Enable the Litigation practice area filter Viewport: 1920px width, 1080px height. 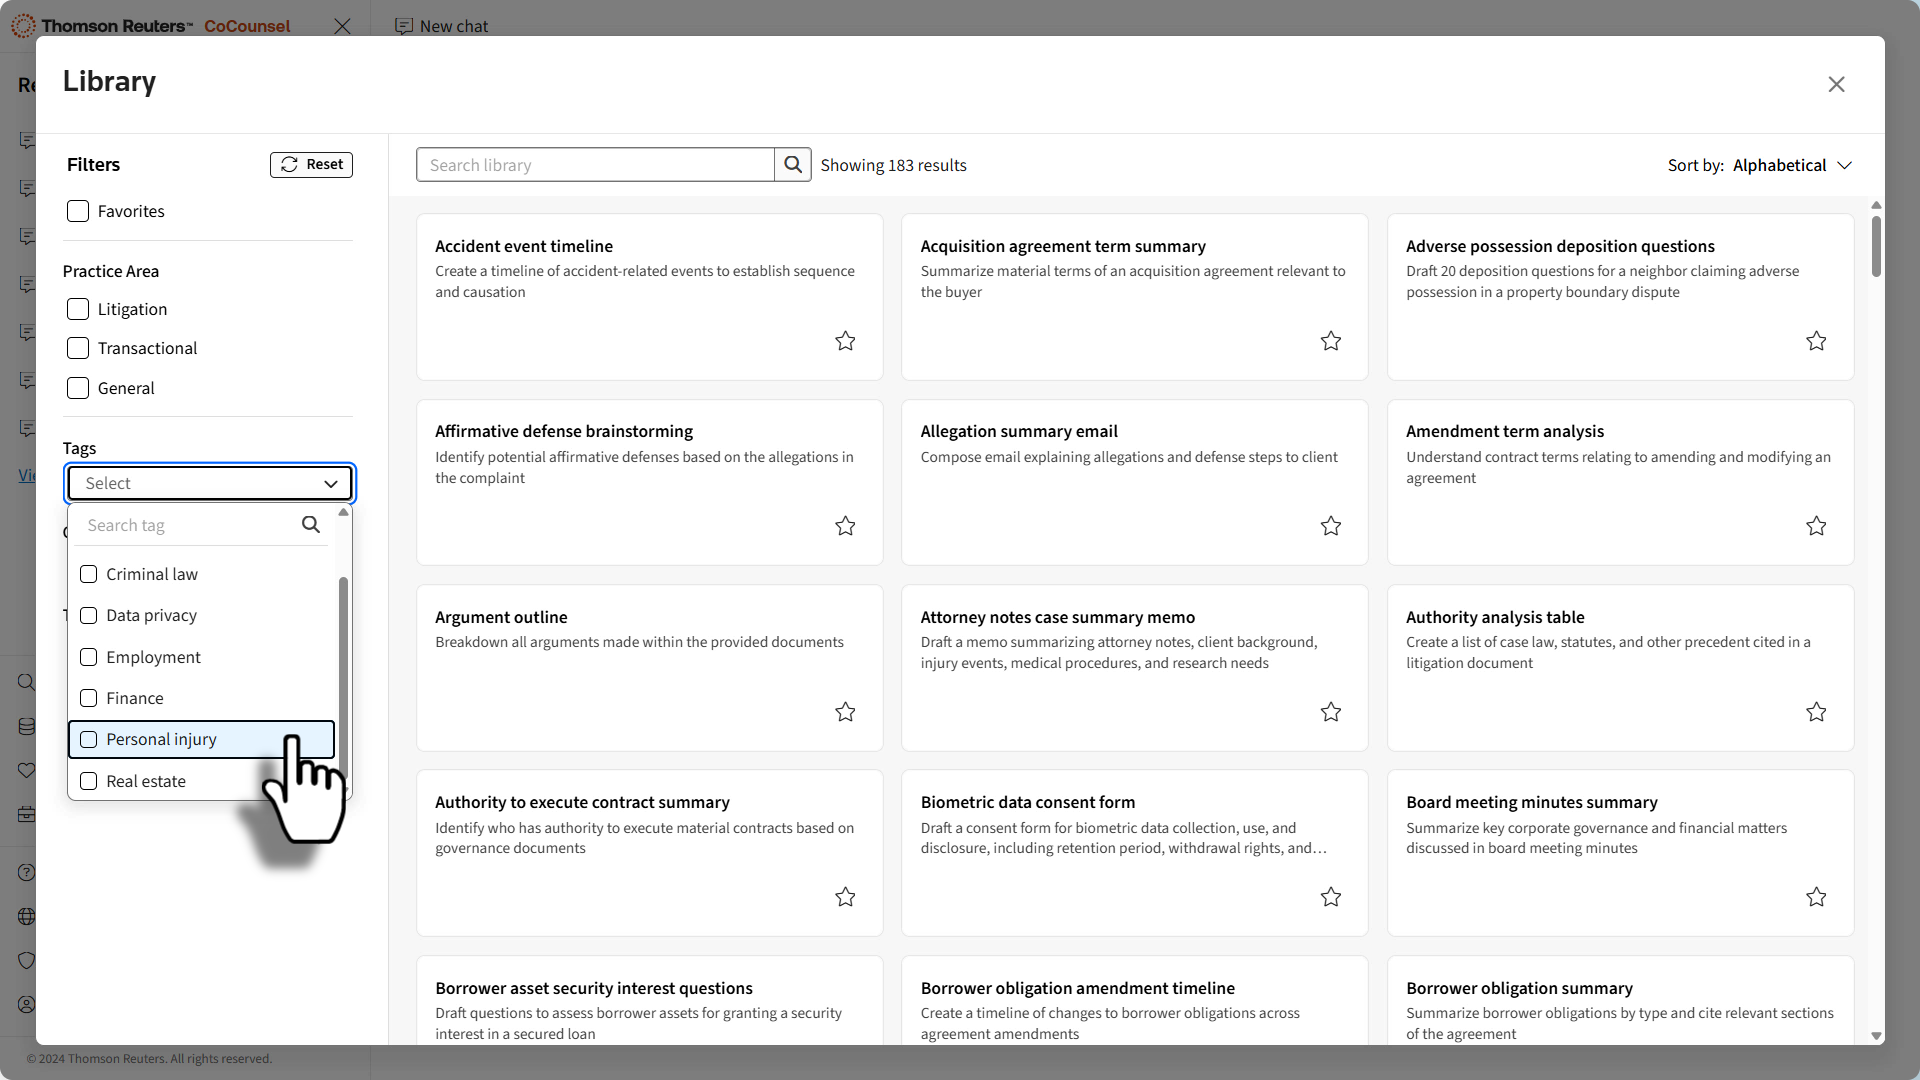tap(78, 309)
